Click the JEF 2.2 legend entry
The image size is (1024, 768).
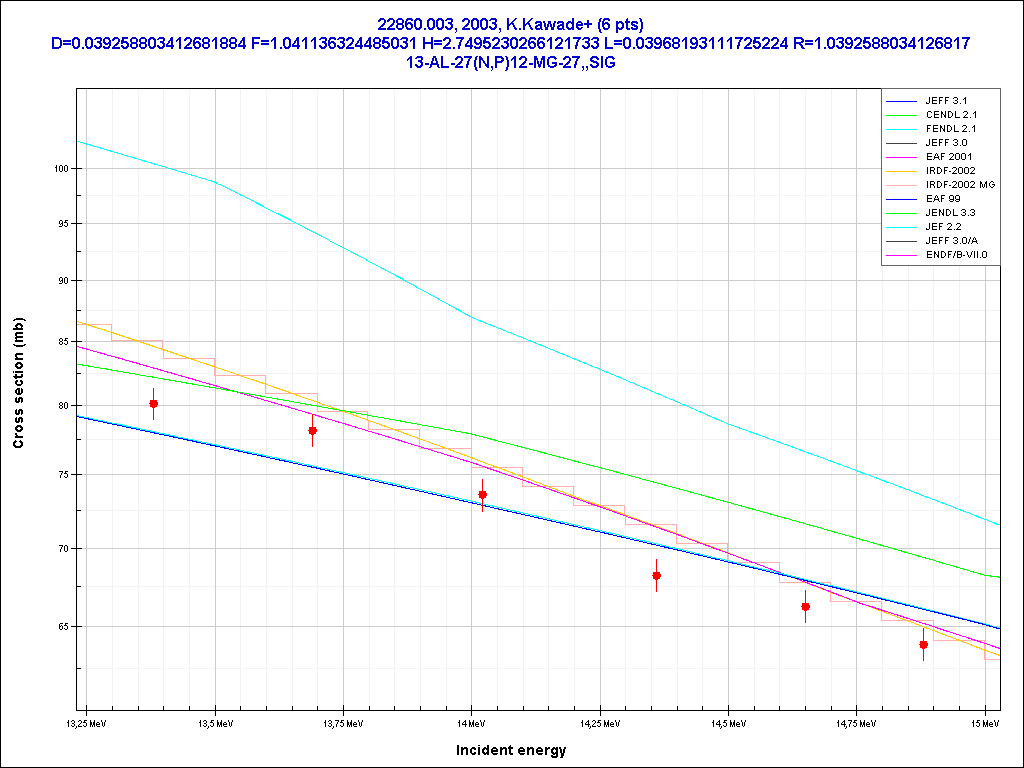(943, 227)
